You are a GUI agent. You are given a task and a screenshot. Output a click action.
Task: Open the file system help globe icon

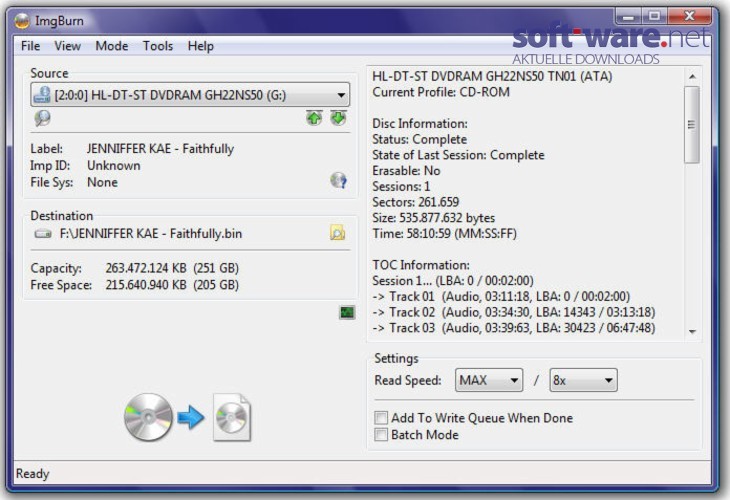pyautogui.click(x=338, y=180)
